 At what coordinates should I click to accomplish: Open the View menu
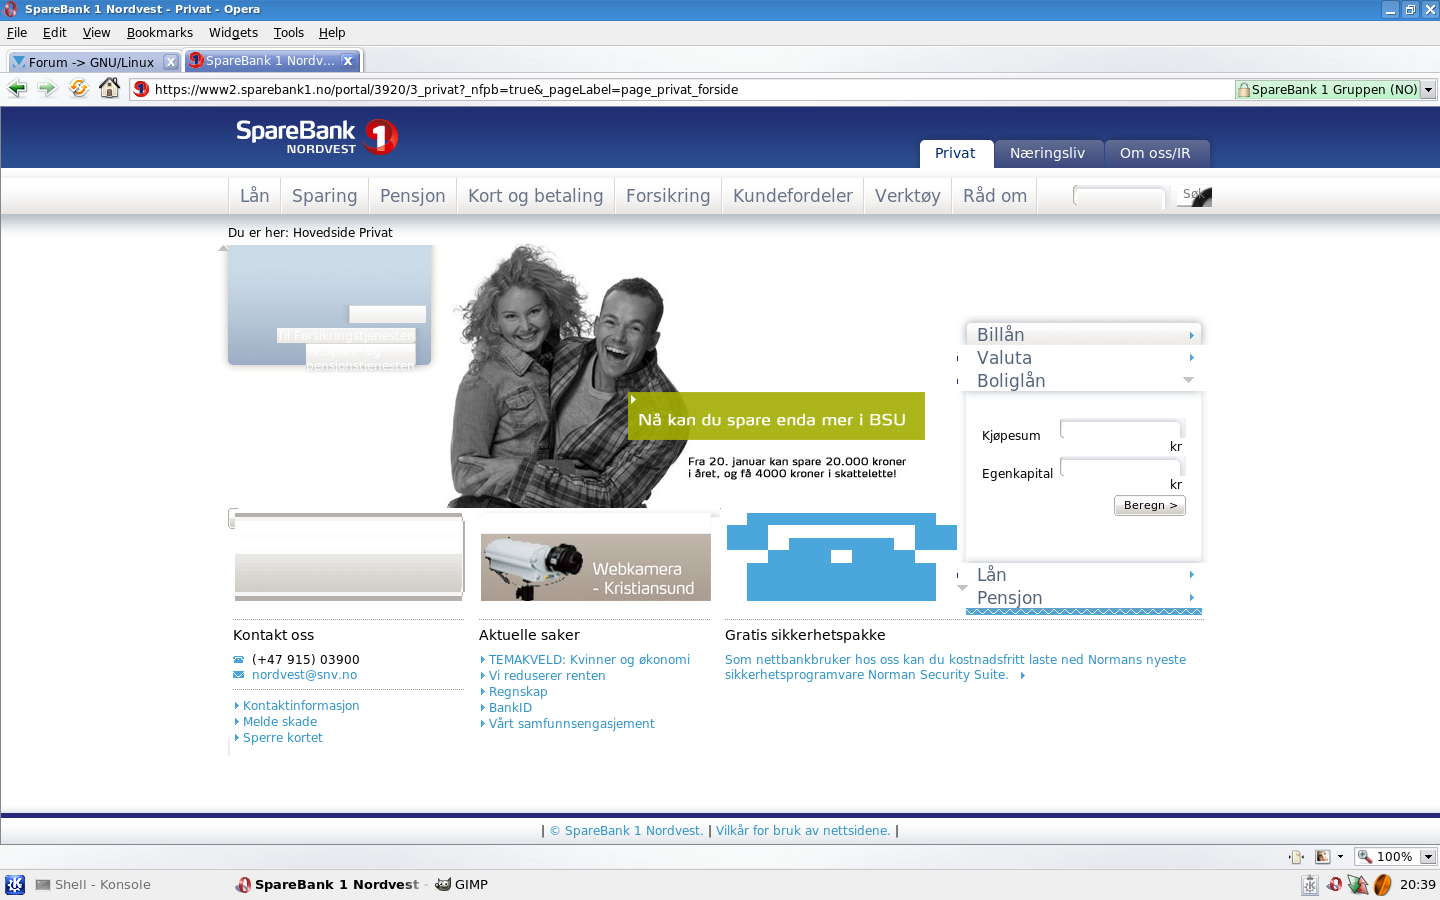(97, 33)
